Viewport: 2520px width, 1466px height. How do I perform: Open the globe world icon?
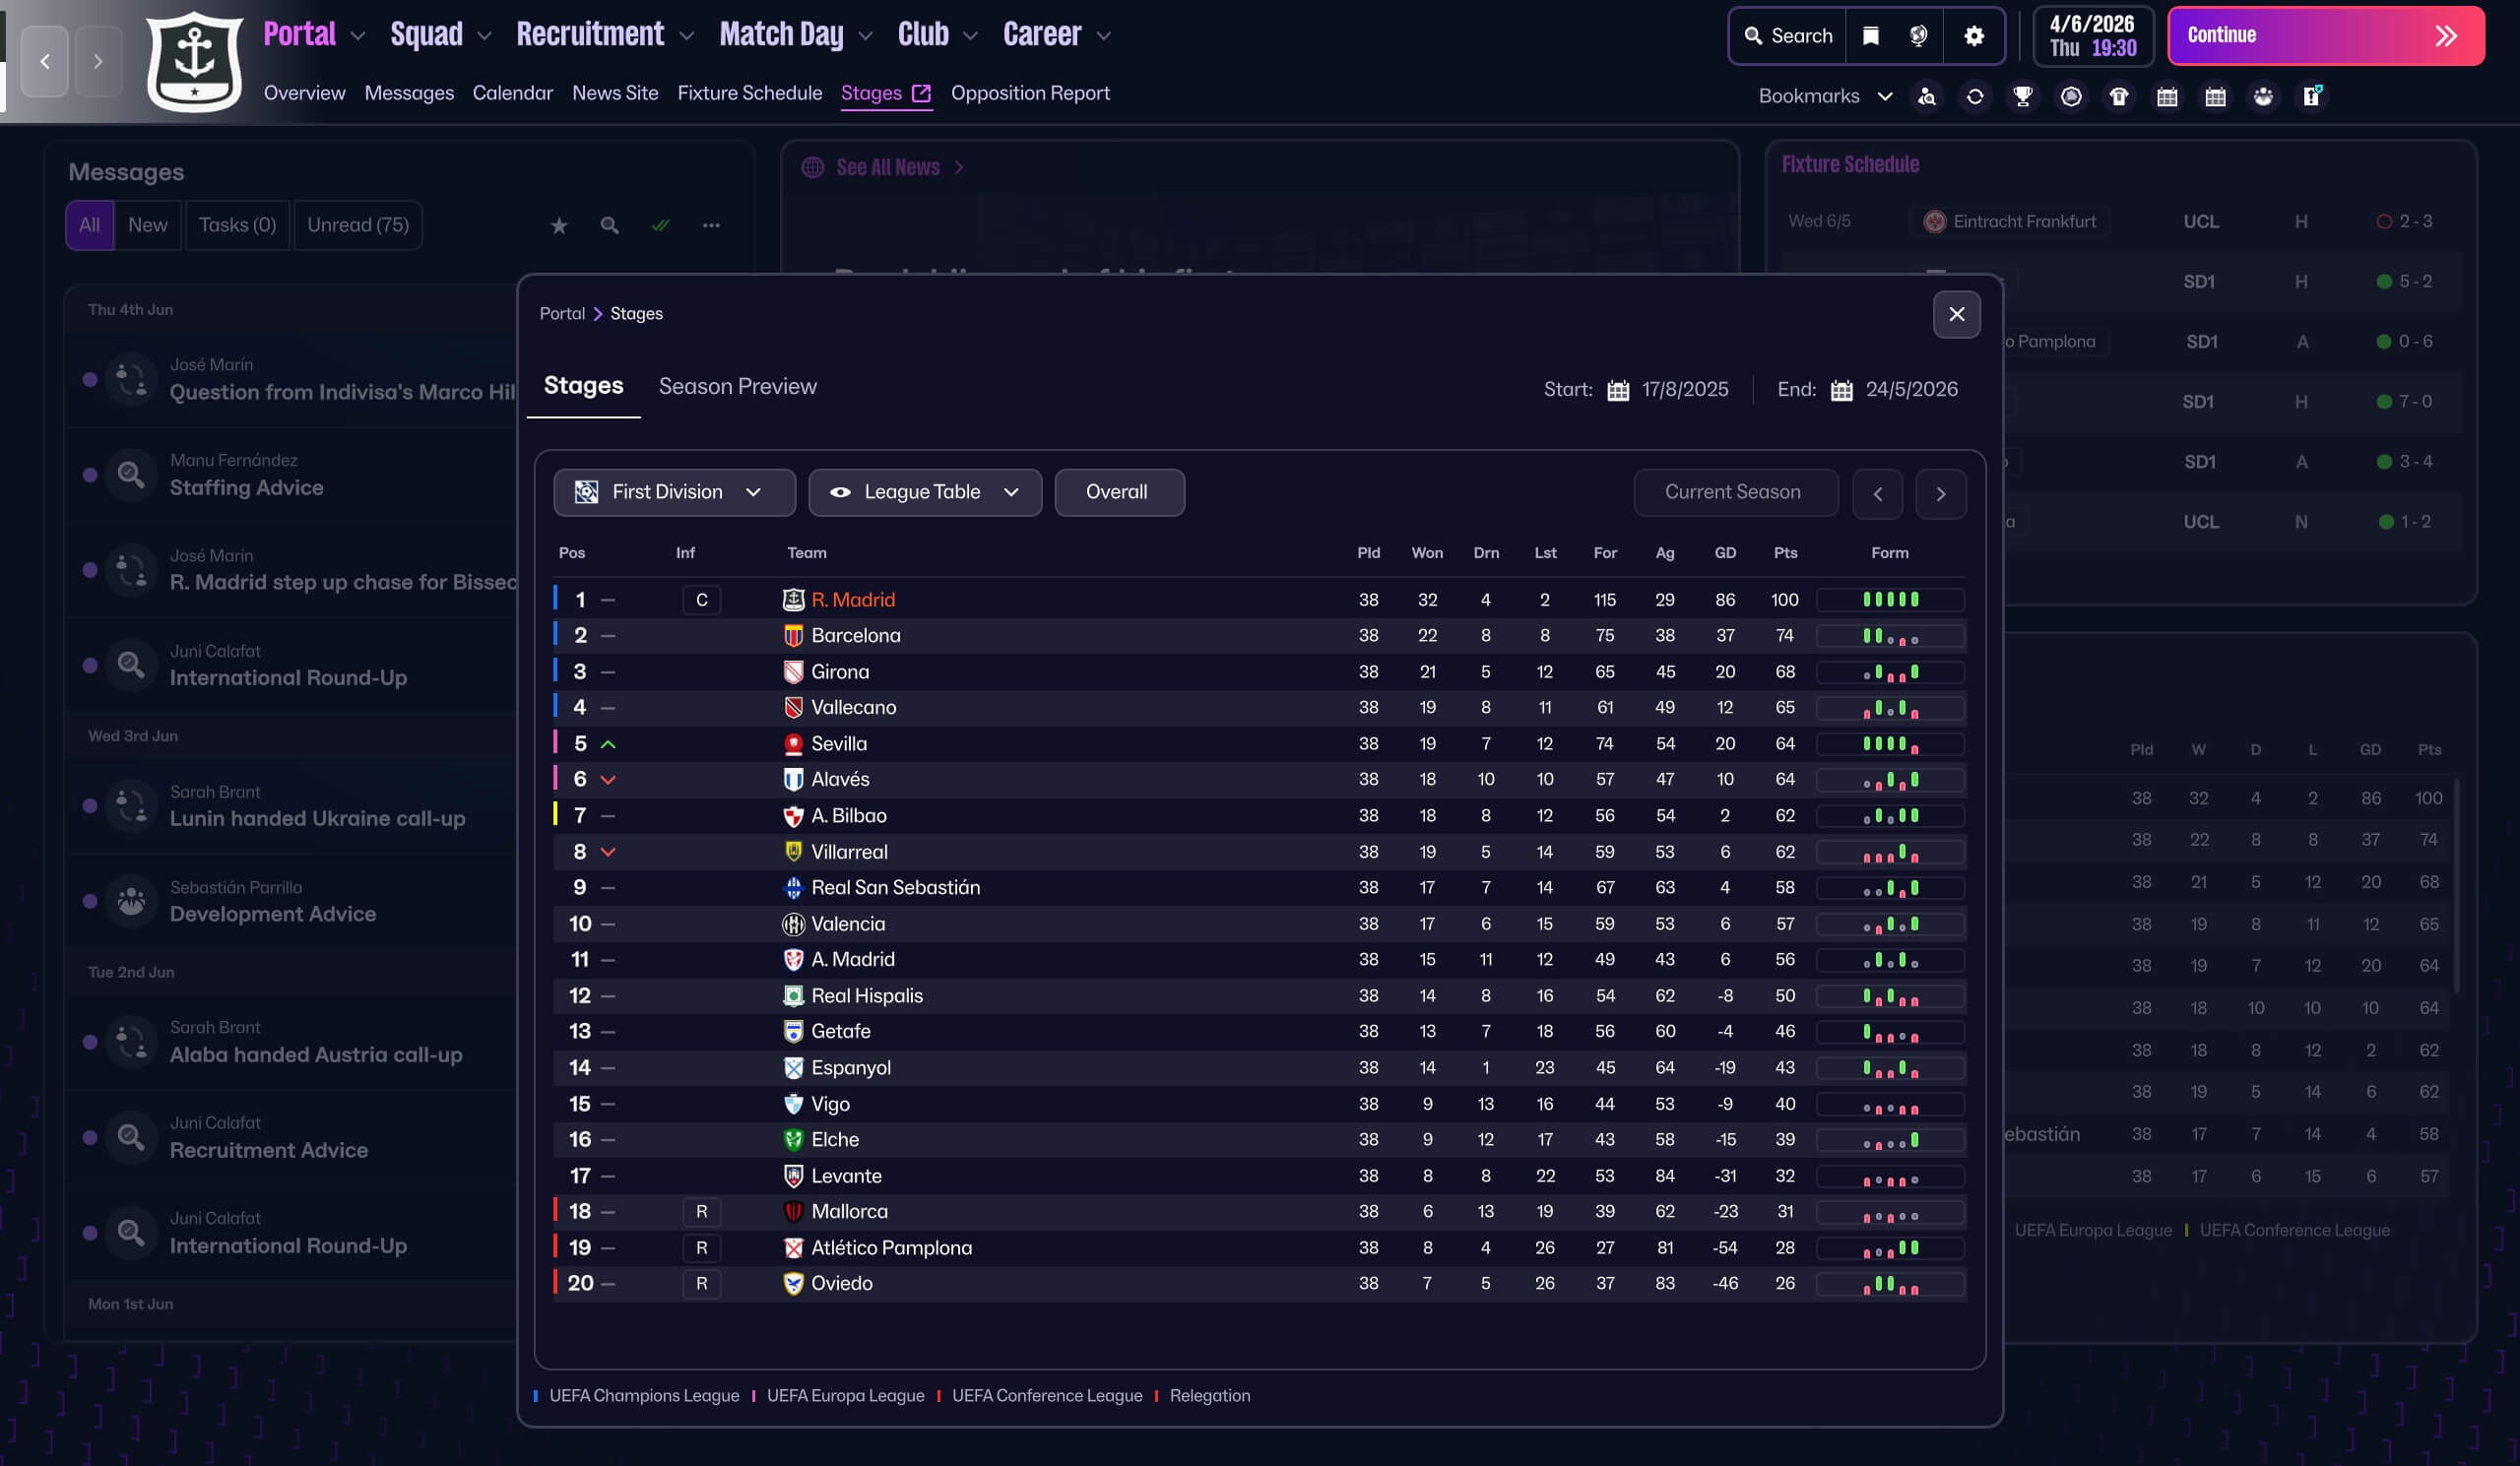[1918, 36]
